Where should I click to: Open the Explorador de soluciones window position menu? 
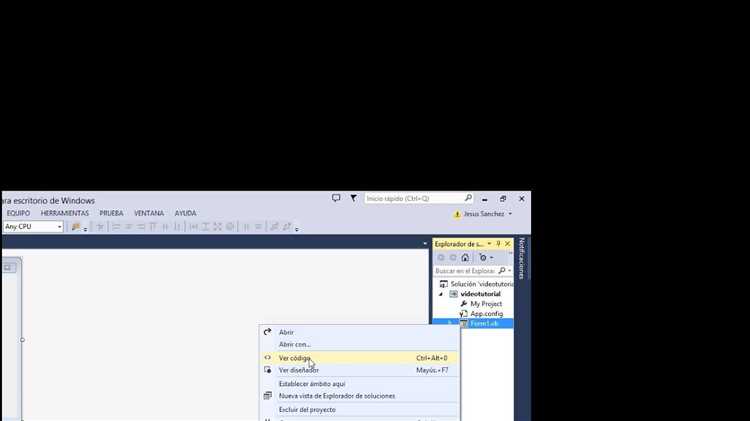click(489, 244)
